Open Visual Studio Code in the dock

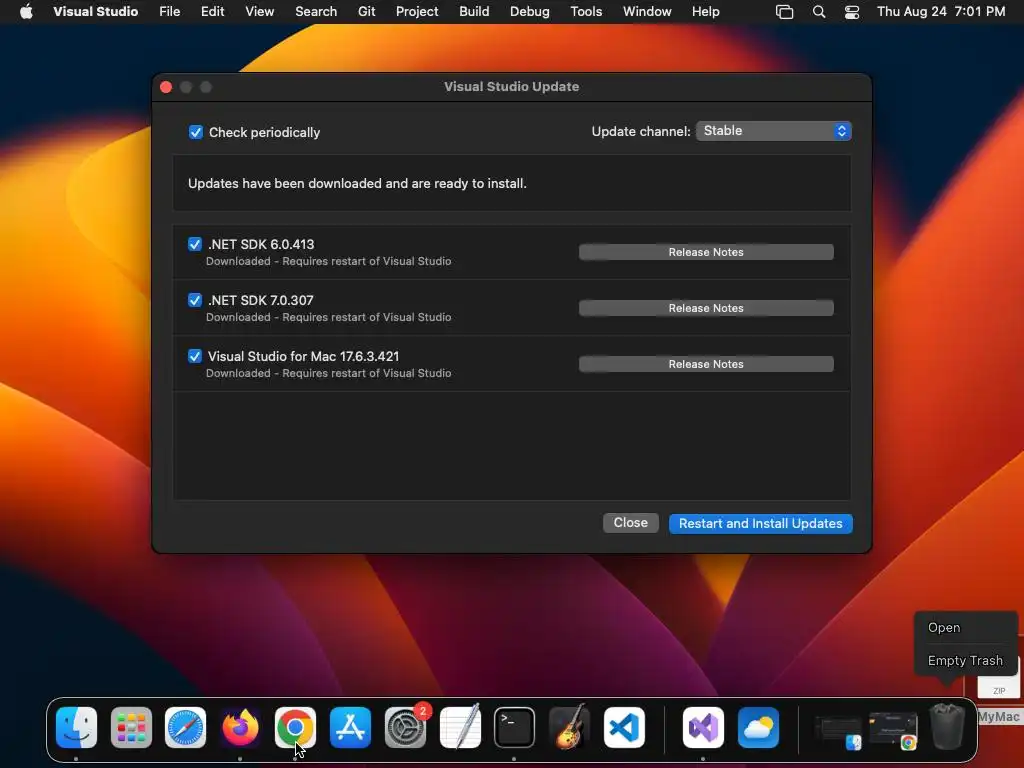pyautogui.click(x=624, y=727)
